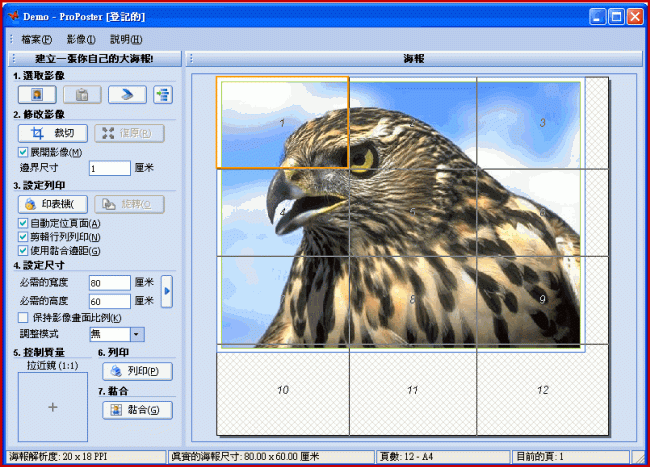Click the import table icon in section 1

point(163,95)
